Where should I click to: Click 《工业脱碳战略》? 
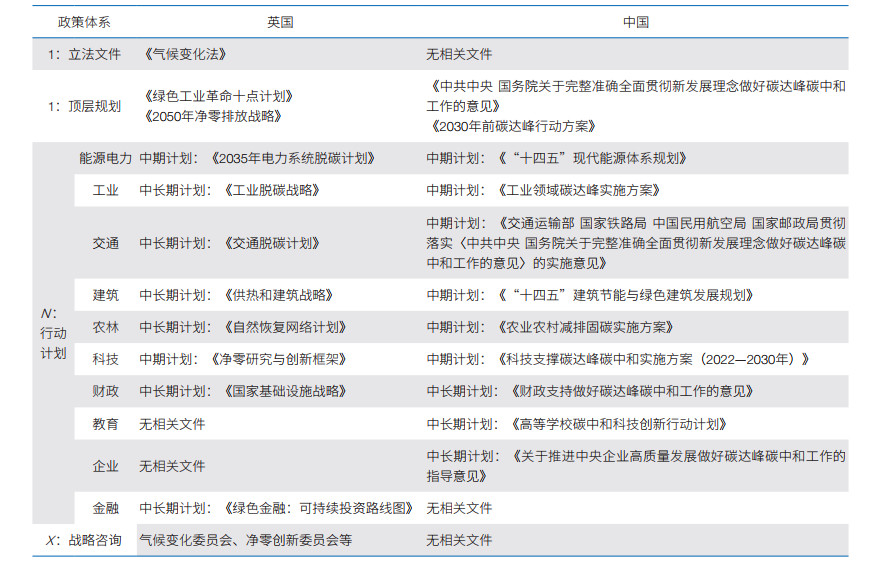tap(272, 190)
